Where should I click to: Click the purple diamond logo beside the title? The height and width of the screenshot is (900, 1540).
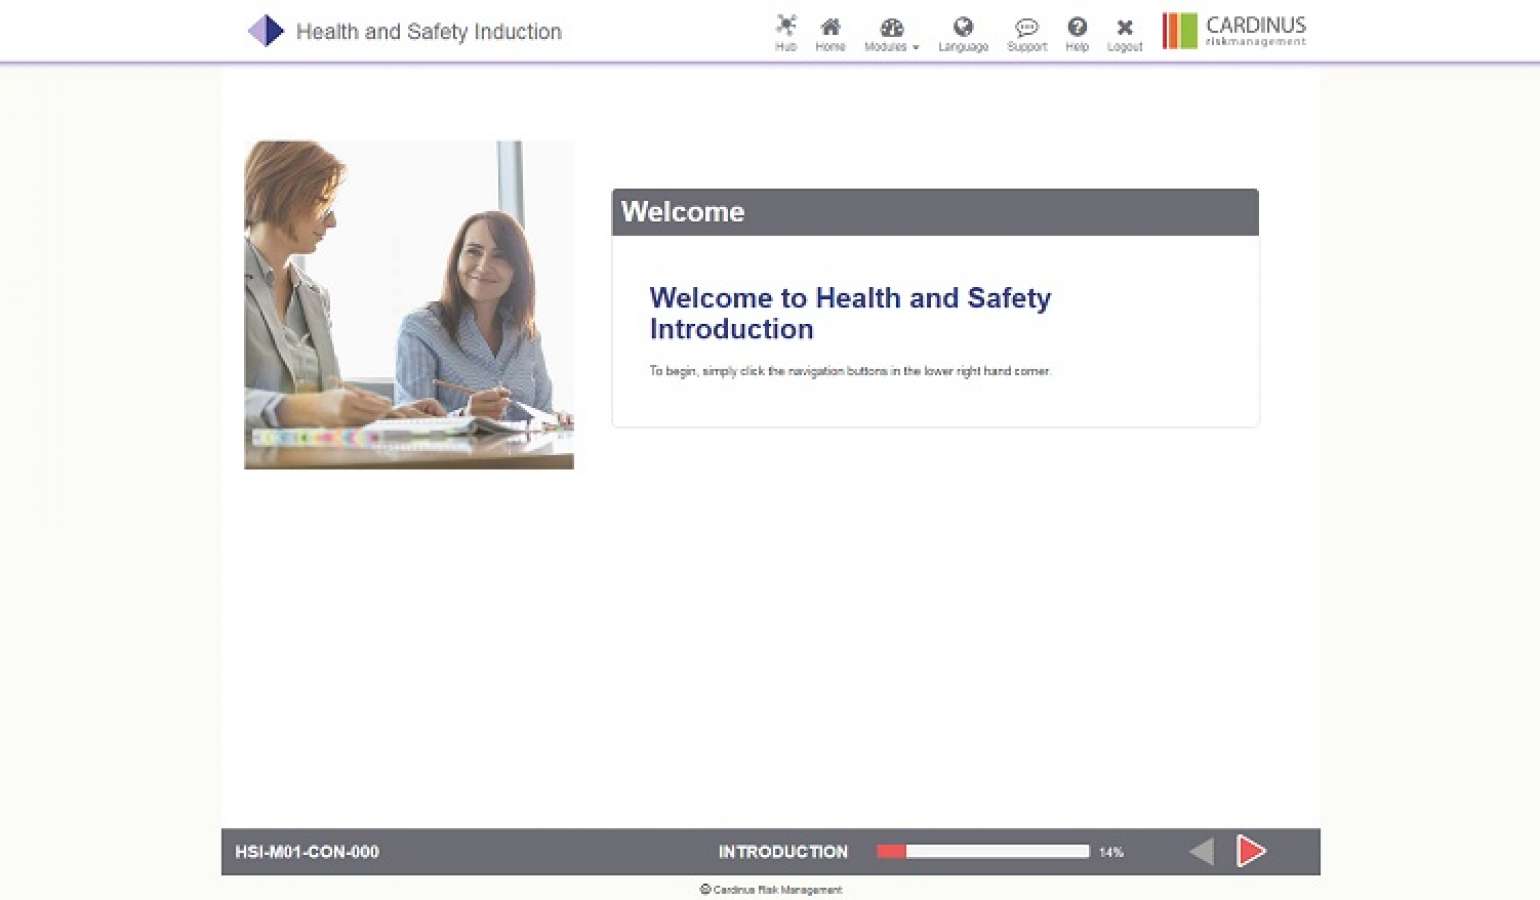(x=265, y=31)
